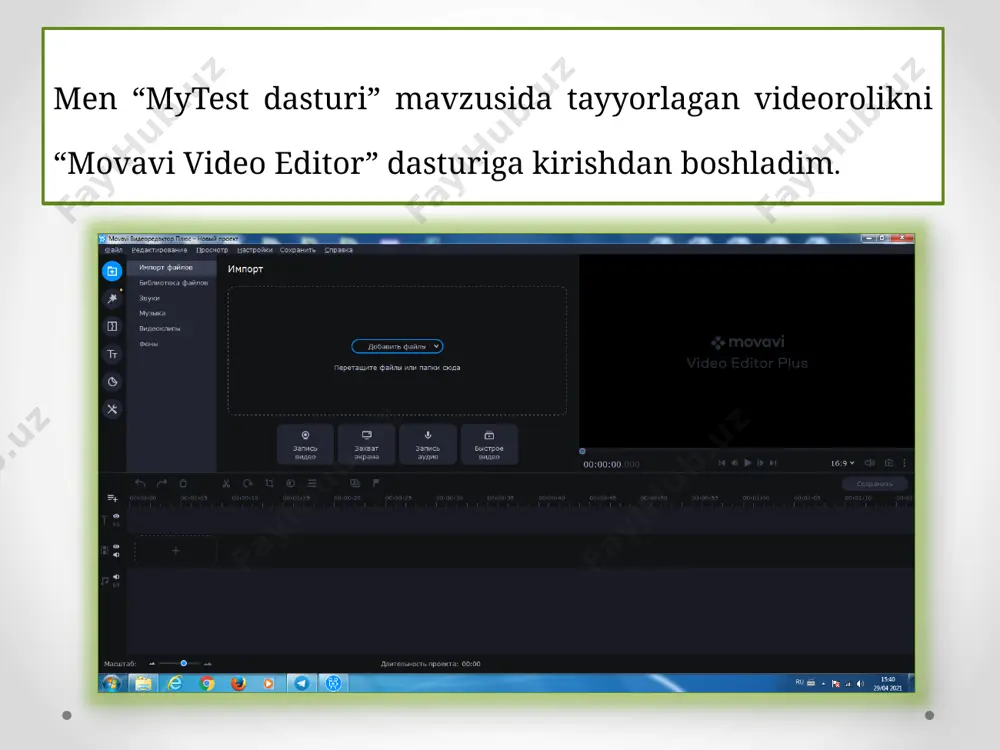Viewport: 1000px width, 750px height.
Task: Click the snapshot camera icon under preview
Action: pos(888,463)
